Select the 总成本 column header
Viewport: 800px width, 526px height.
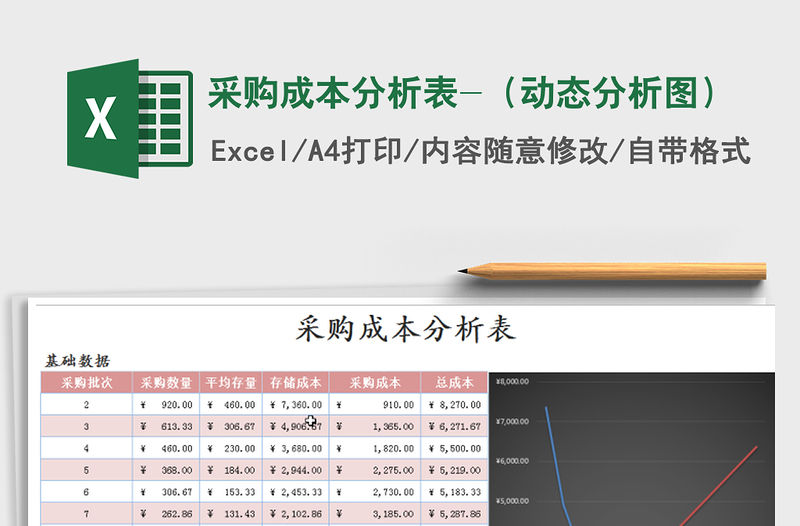coord(453,382)
